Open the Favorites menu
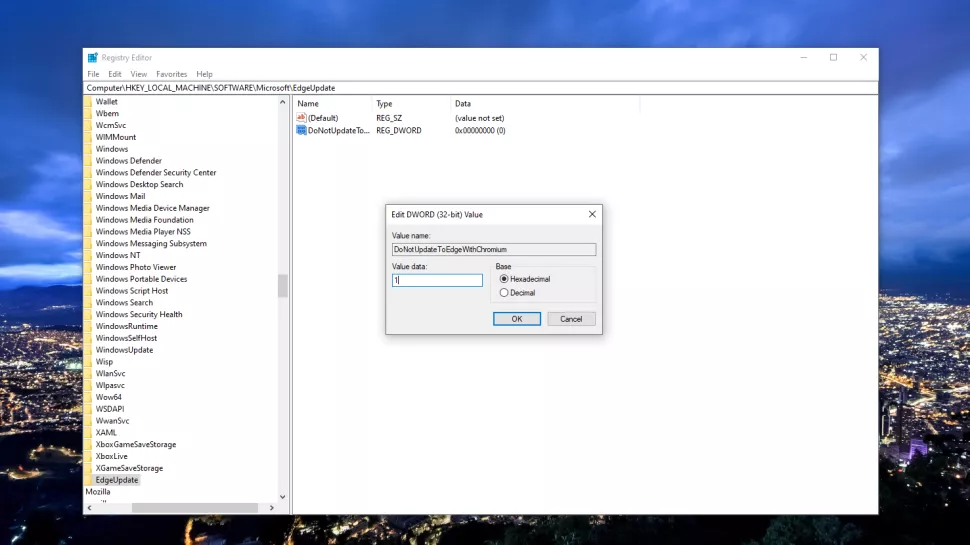Image resolution: width=970 pixels, height=545 pixels. pos(171,74)
